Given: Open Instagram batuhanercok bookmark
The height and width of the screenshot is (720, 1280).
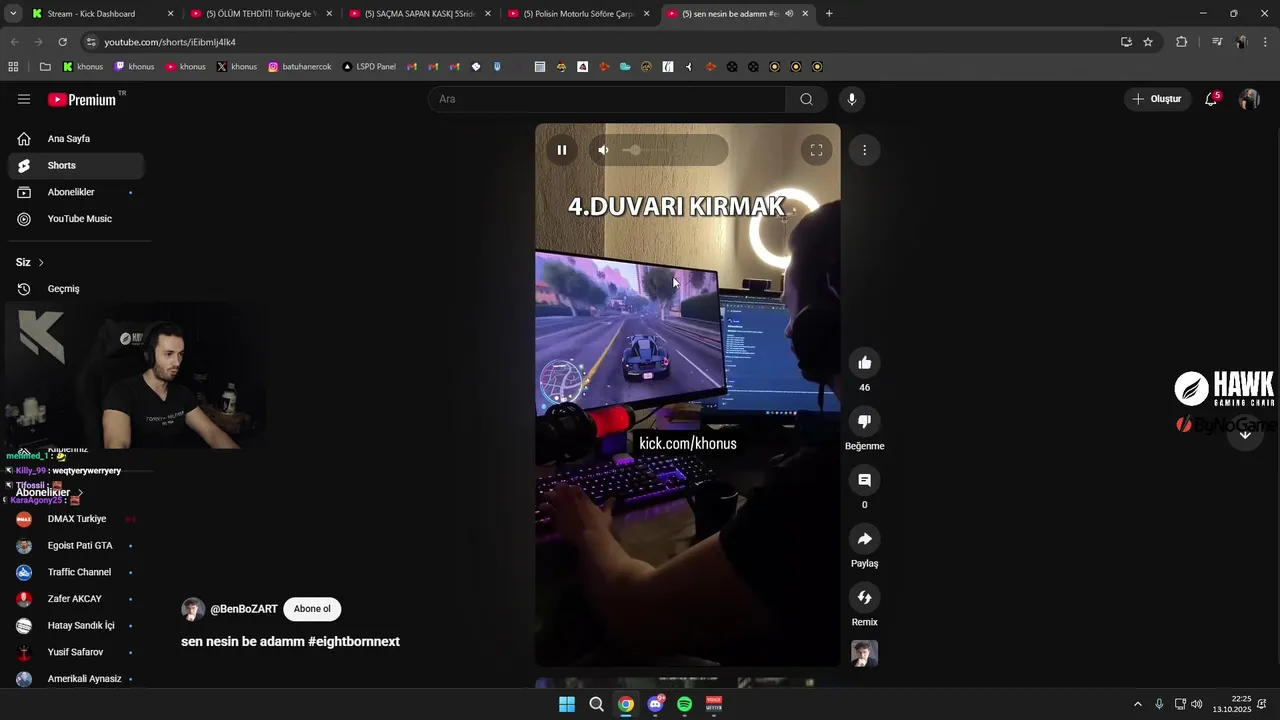Looking at the screenshot, I should 300,67.
